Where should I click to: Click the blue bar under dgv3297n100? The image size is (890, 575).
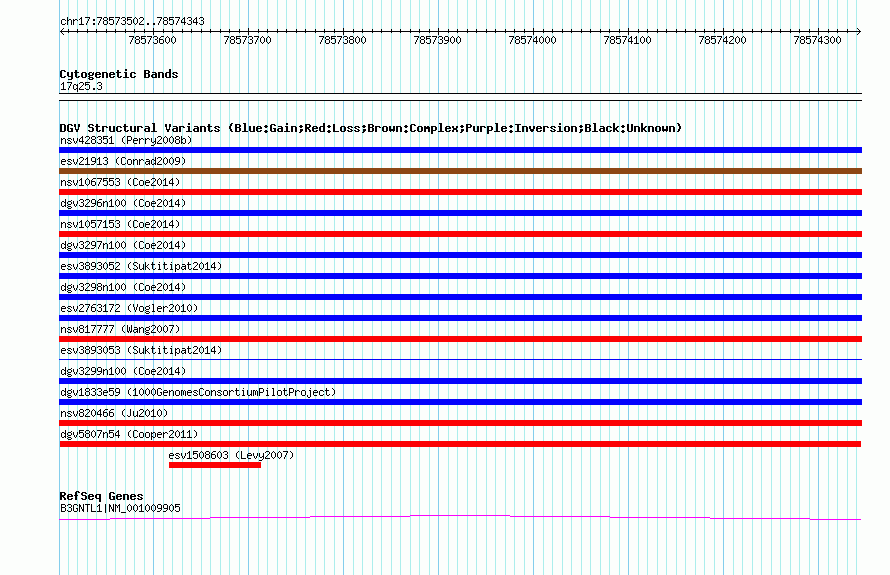point(460,255)
